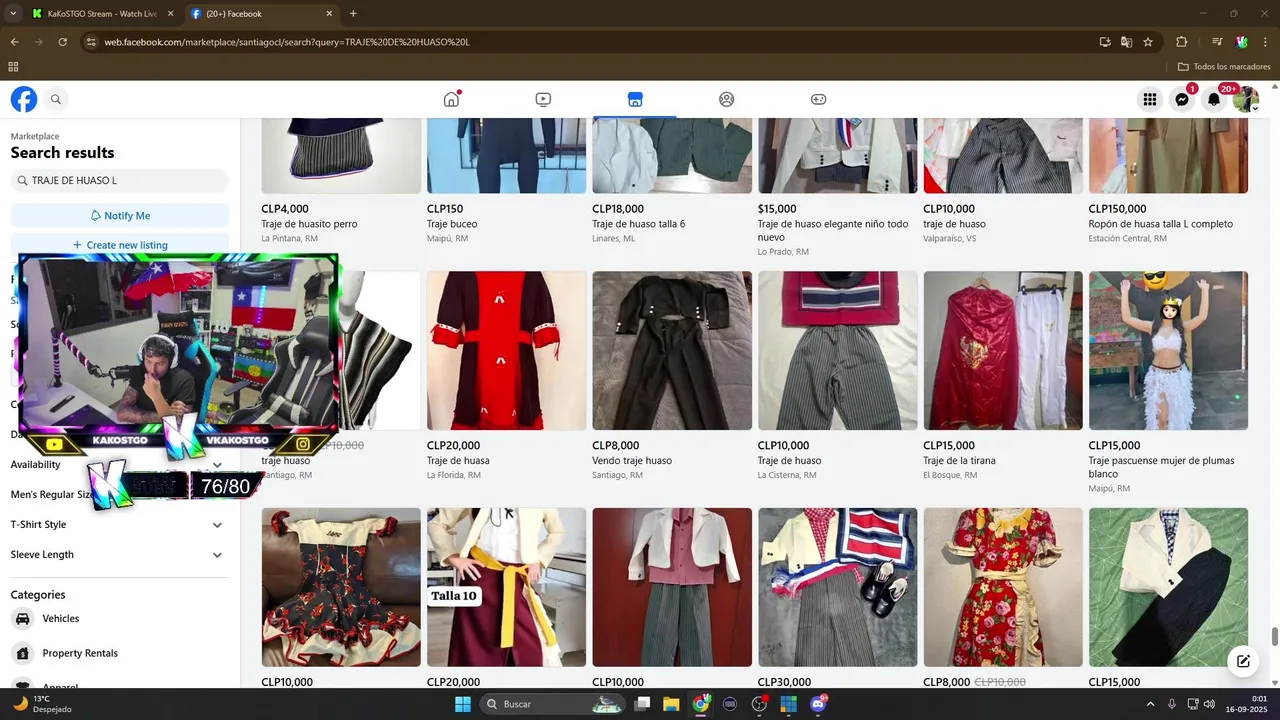Click the Notify Me button

pos(120,215)
